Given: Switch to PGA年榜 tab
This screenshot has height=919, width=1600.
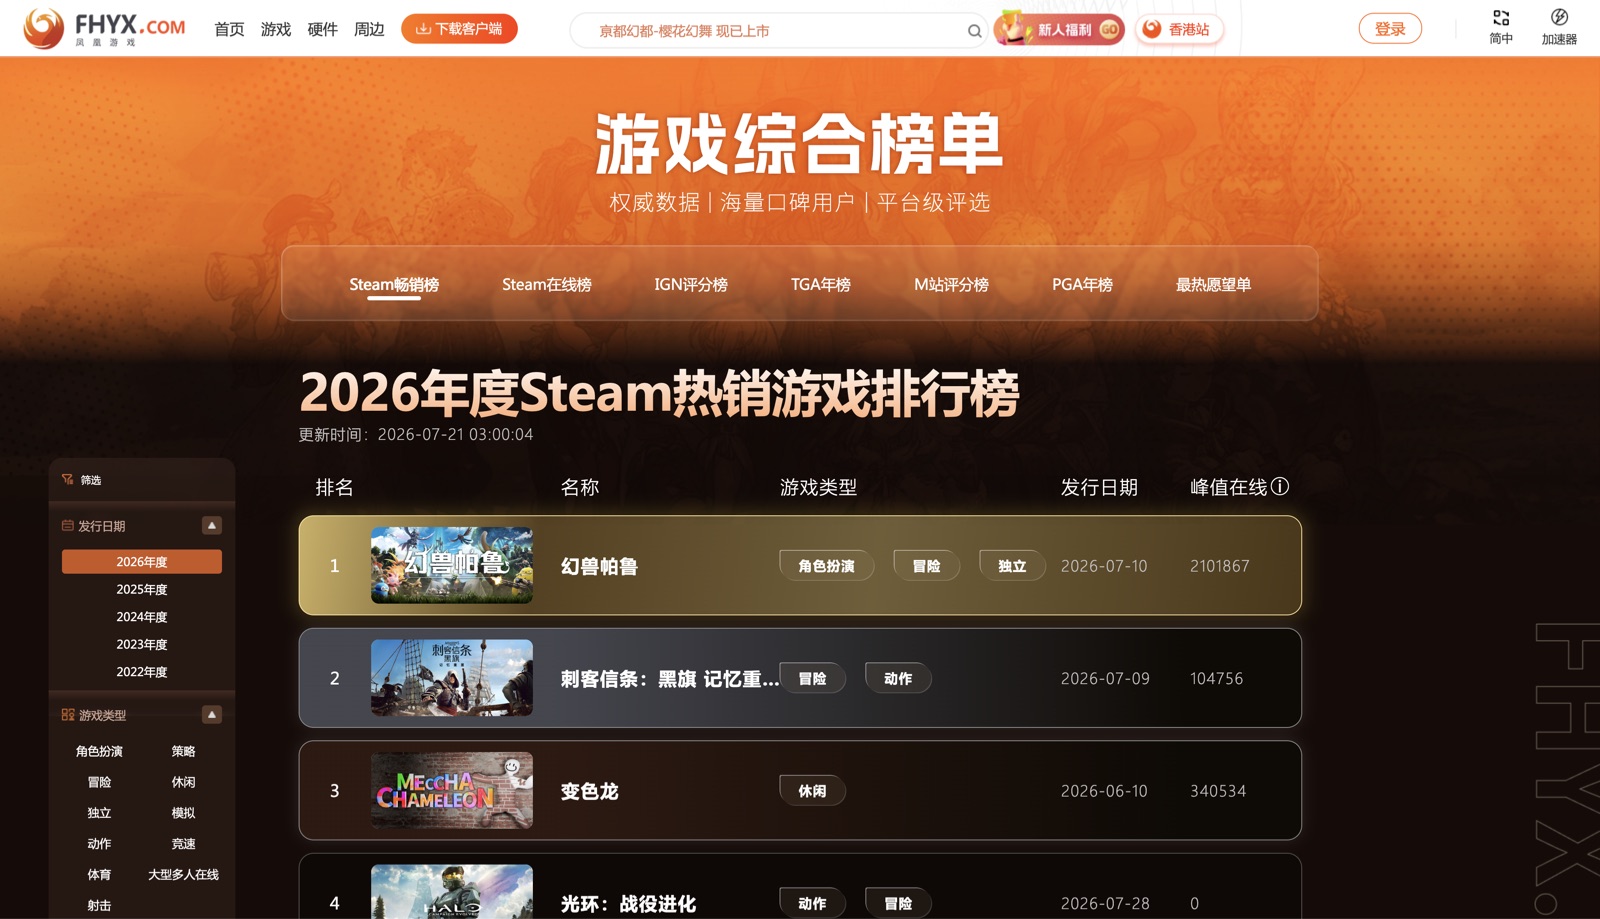Looking at the screenshot, I should (x=1082, y=285).
